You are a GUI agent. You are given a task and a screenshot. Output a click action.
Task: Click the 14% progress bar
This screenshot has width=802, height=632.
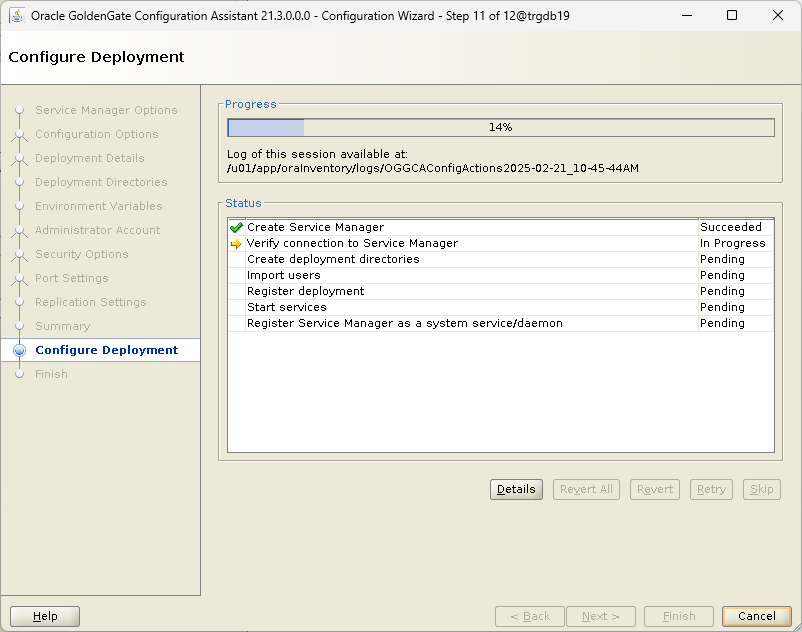[501, 128]
